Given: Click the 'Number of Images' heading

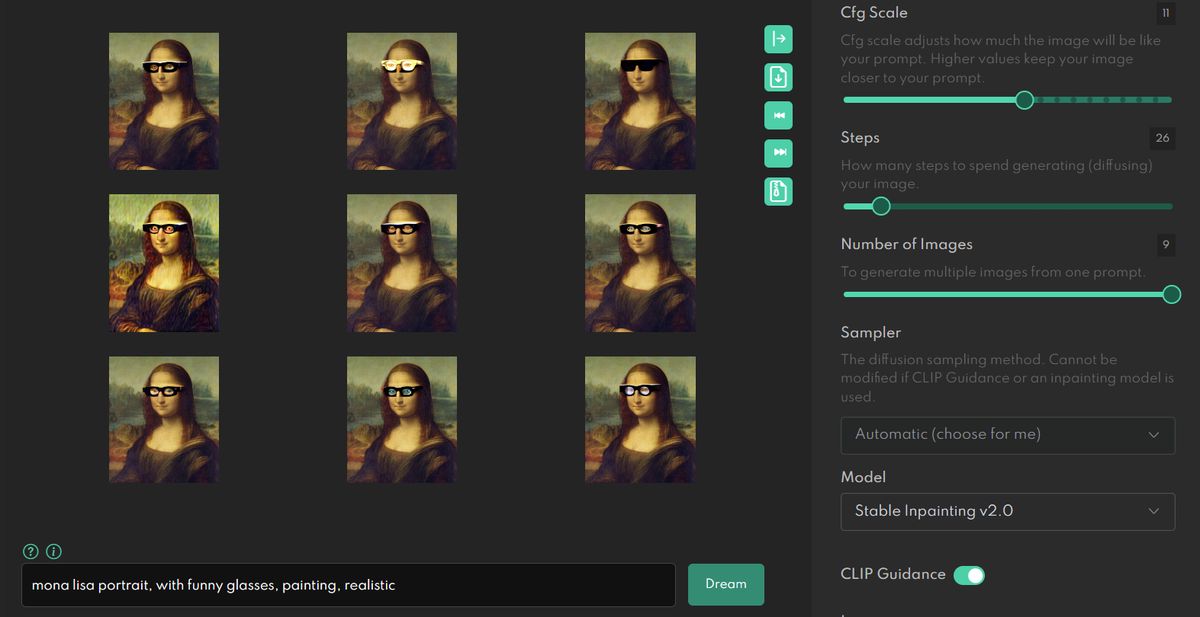Looking at the screenshot, I should (907, 244).
